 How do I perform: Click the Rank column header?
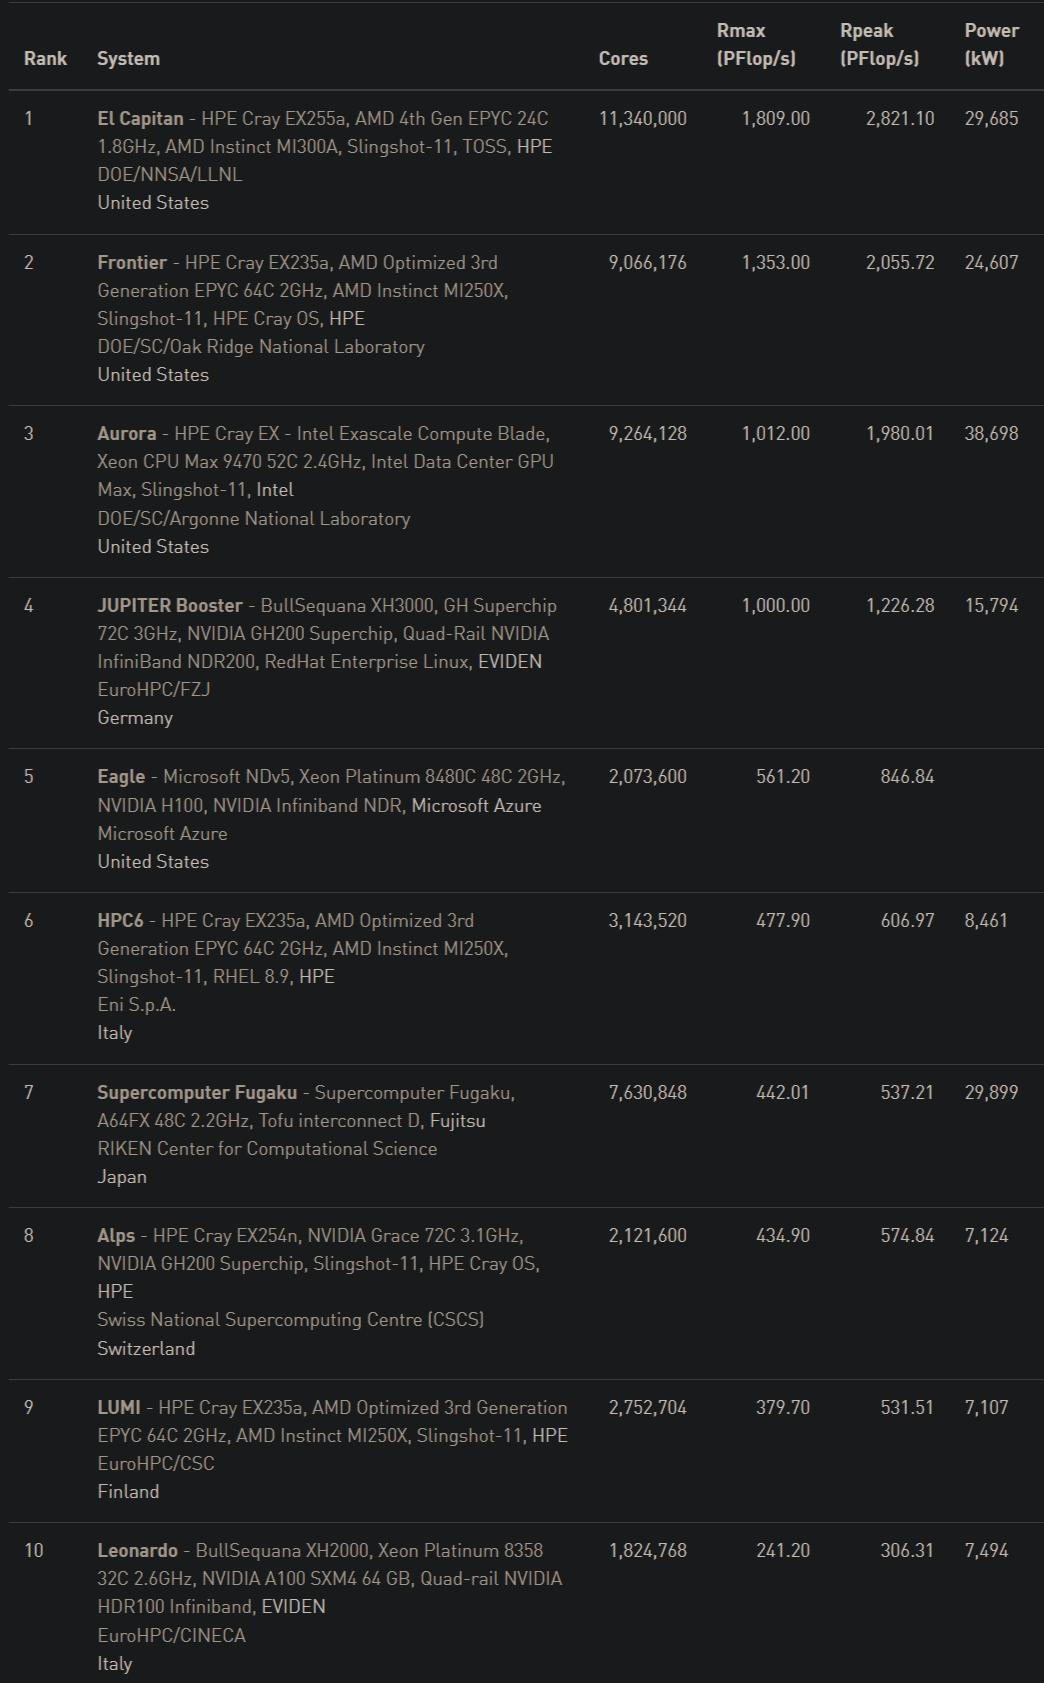45,58
